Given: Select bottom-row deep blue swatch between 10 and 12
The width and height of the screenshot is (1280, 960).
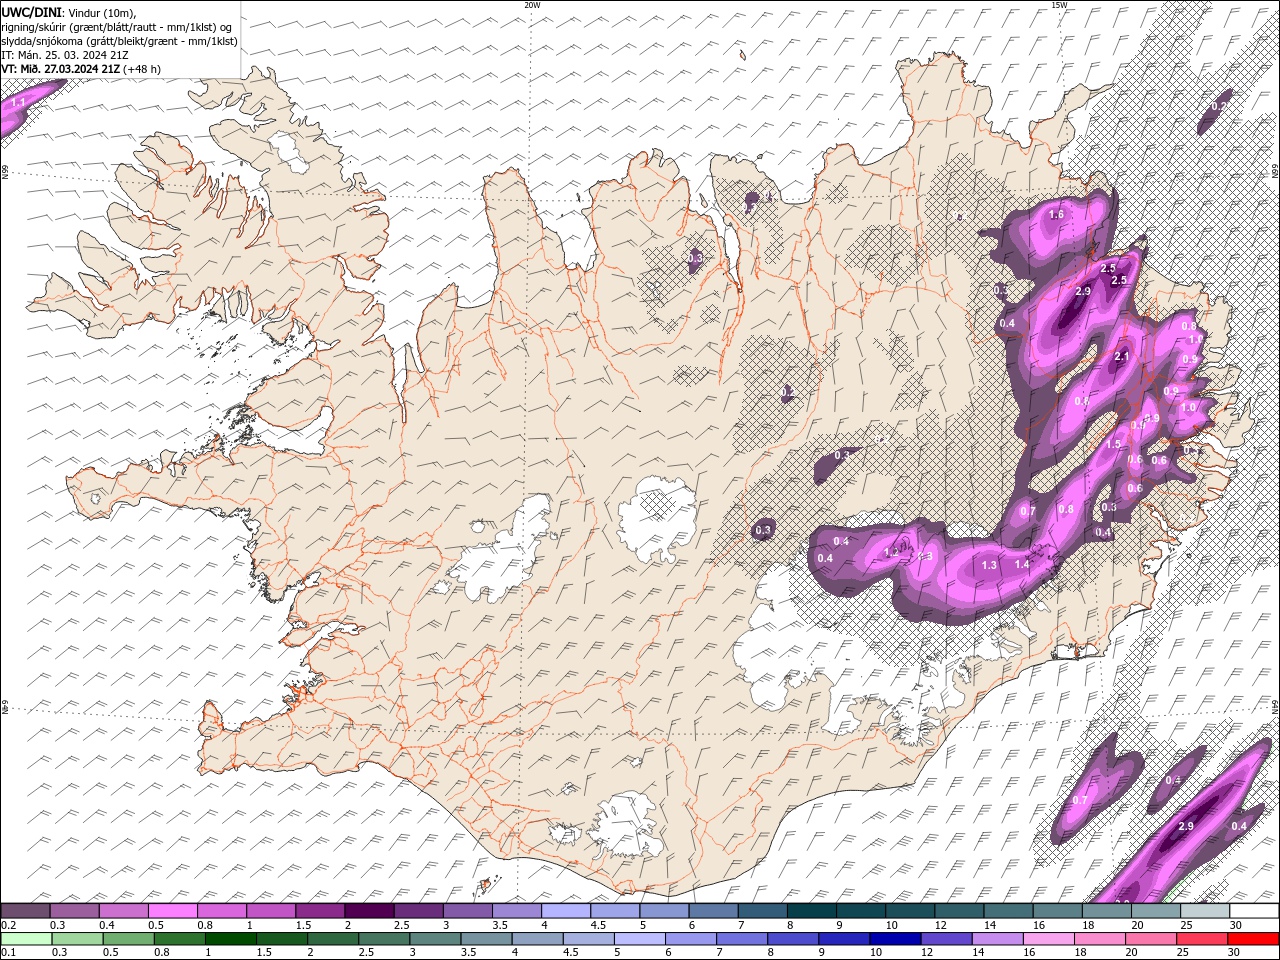Looking at the screenshot, I should tap(895, 938).
